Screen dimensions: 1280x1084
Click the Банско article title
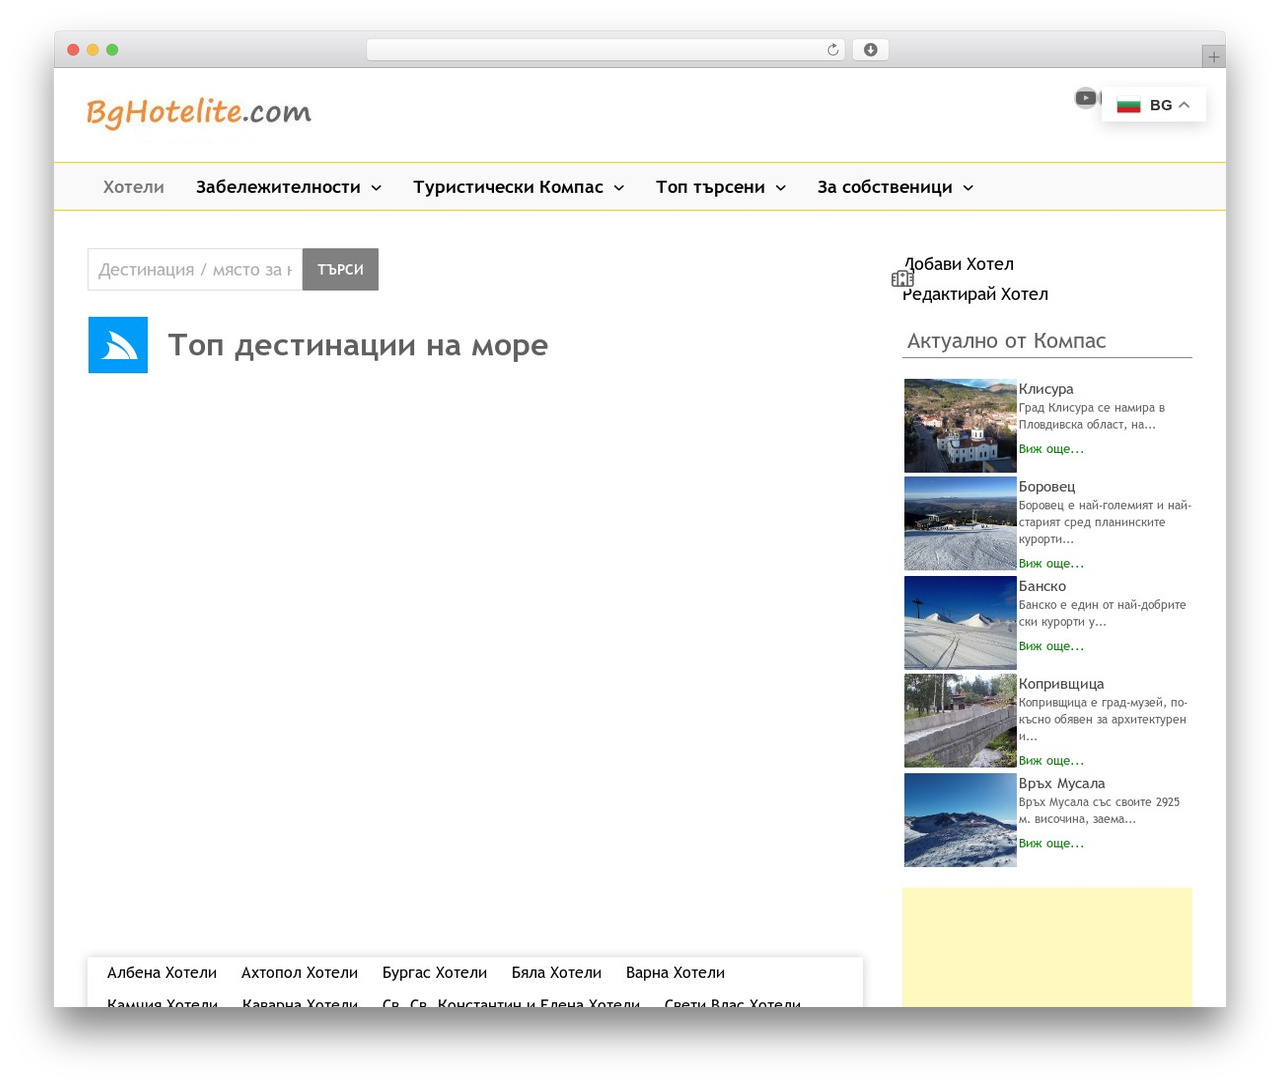[1042, 586]
